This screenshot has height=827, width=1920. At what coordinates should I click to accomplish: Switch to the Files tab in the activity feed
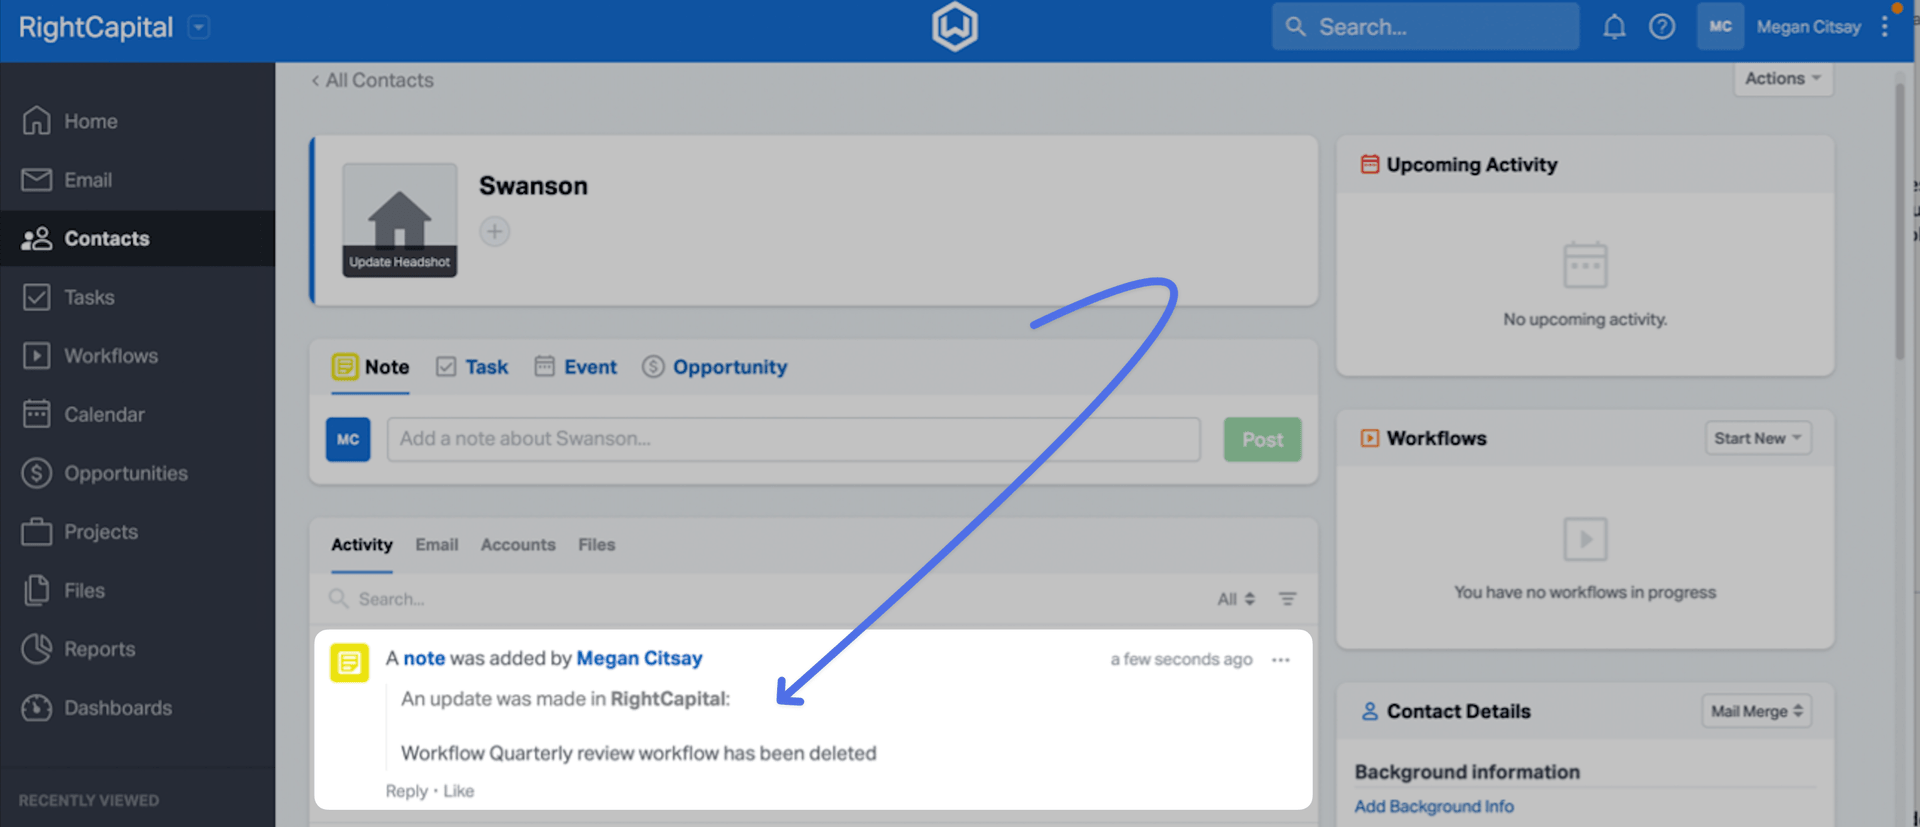(596, 545)
